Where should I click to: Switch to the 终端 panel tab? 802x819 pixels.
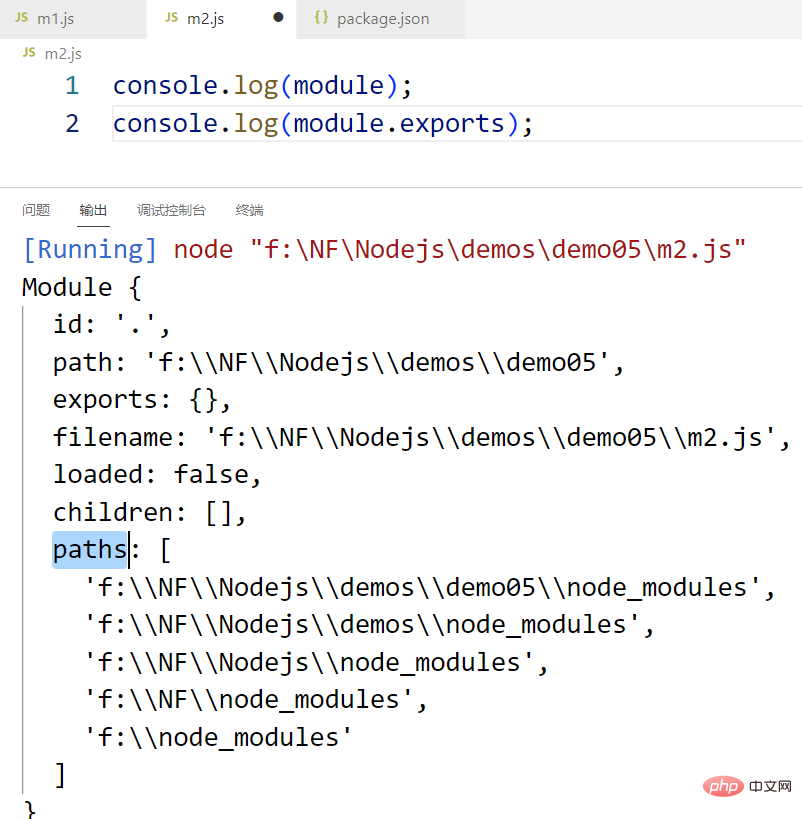249,210
